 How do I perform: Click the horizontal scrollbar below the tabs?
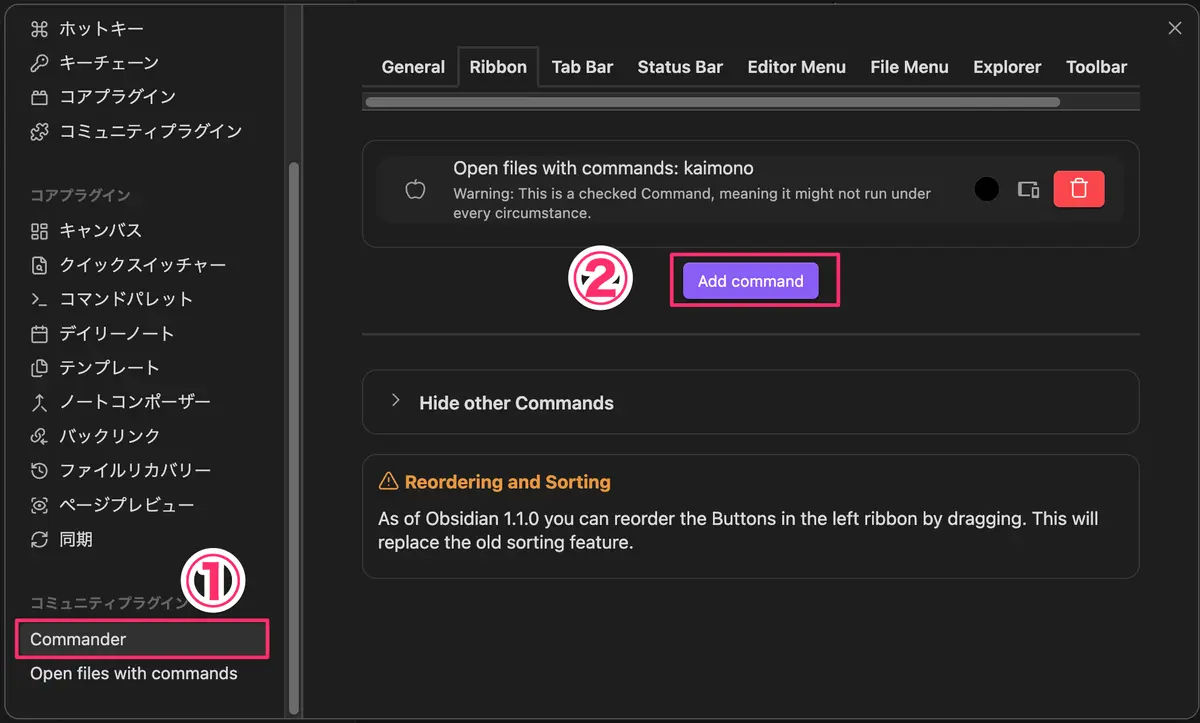pos(712,101)
